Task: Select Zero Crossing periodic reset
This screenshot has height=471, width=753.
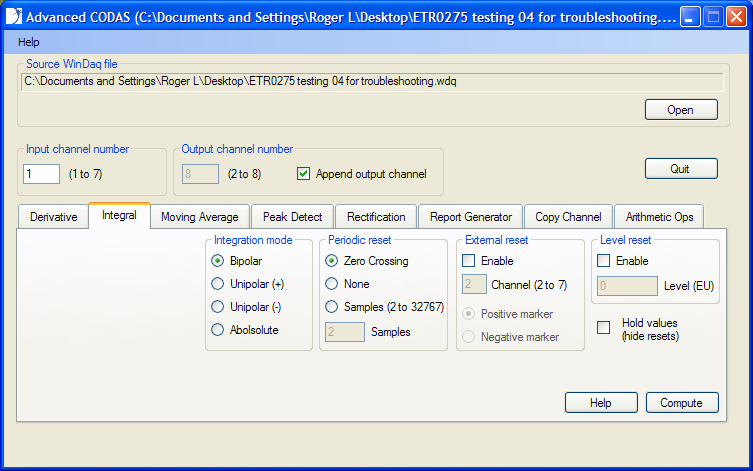Action: point(331,261)
